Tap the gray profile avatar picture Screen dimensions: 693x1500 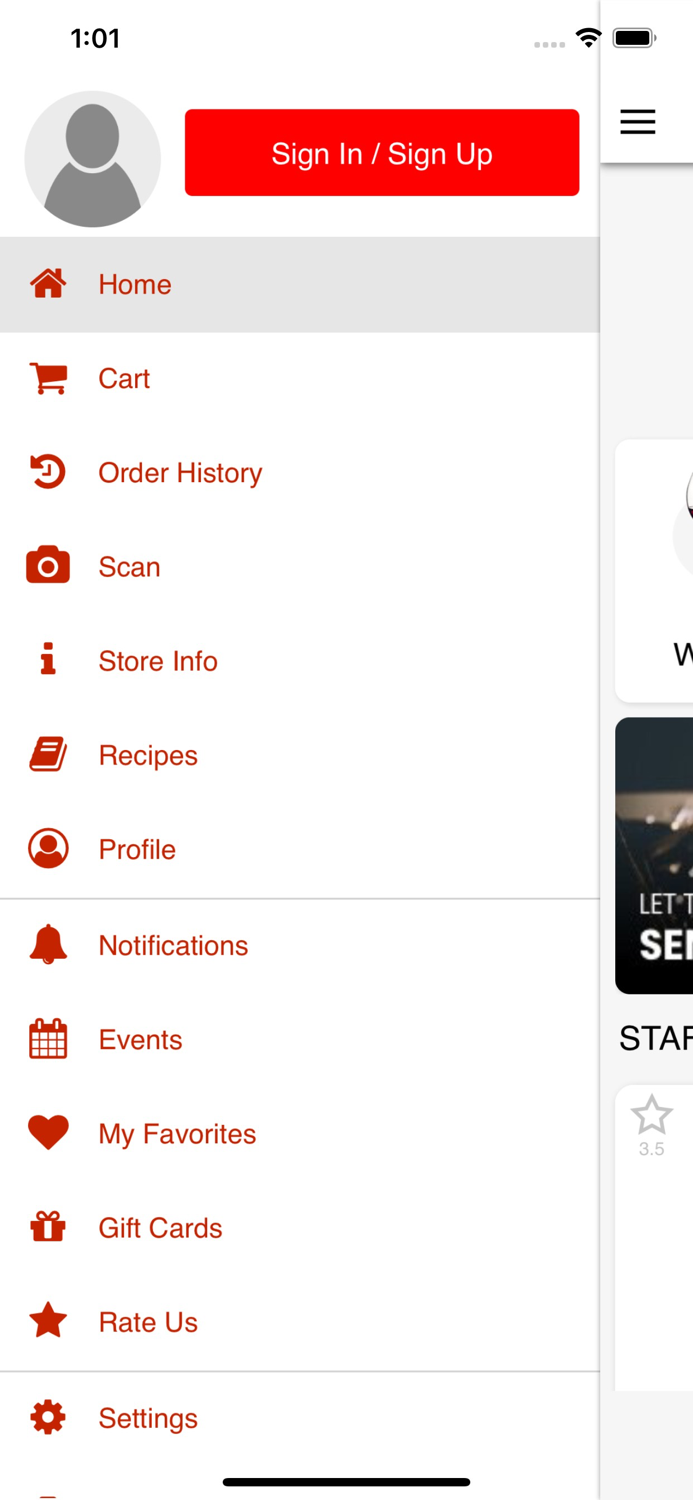pos(92,158)
